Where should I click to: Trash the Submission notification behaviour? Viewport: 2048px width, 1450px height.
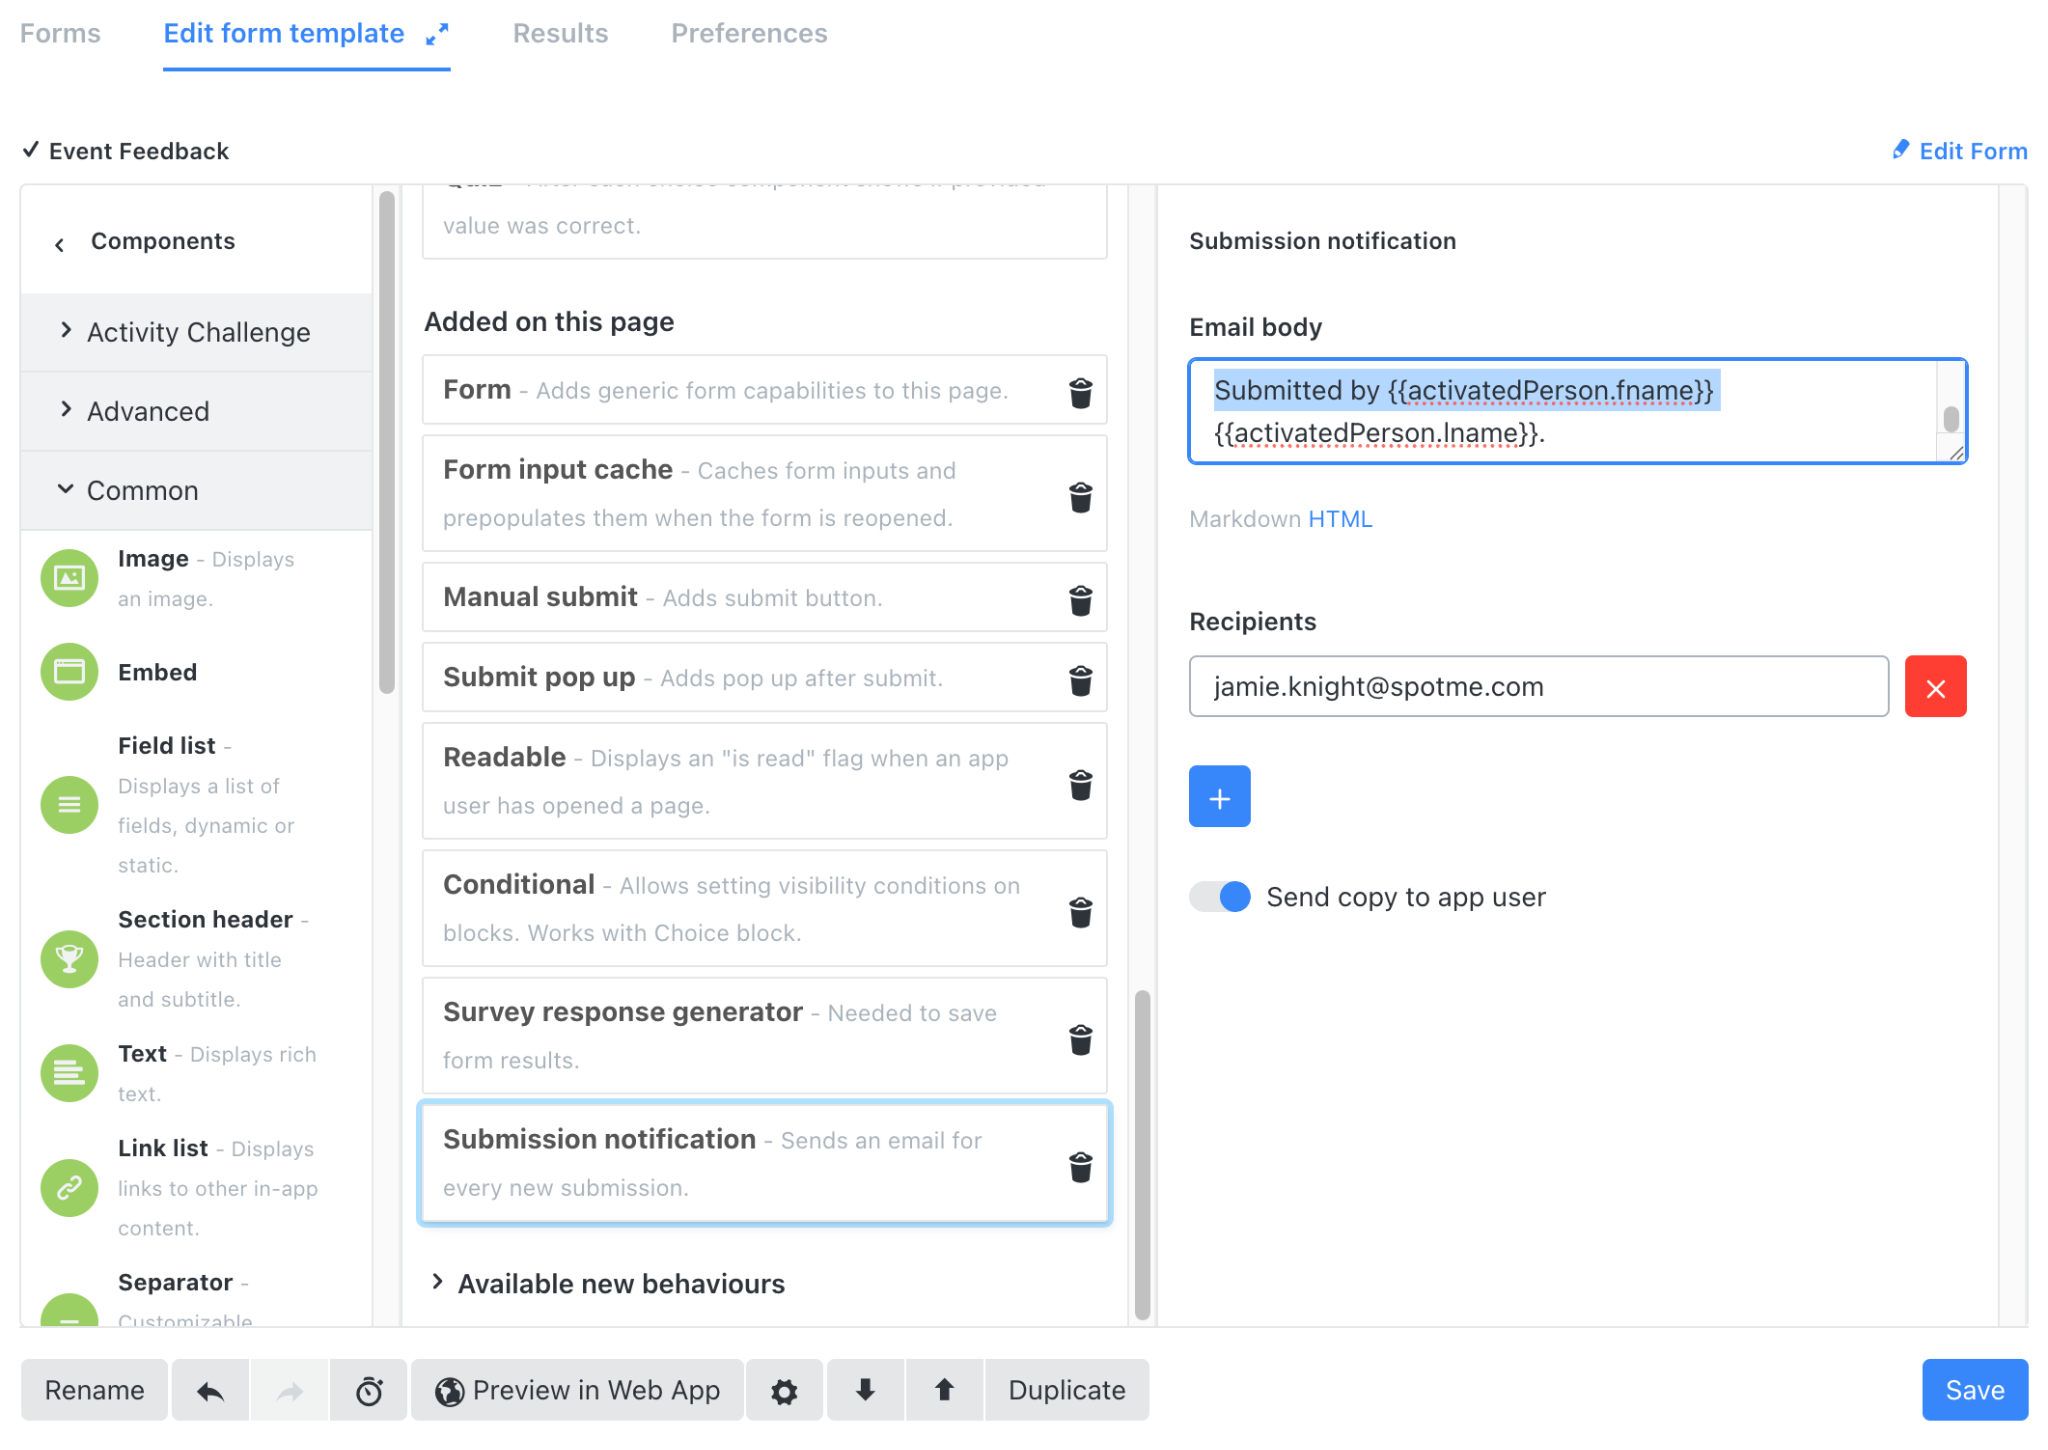coord(1080,1166)
